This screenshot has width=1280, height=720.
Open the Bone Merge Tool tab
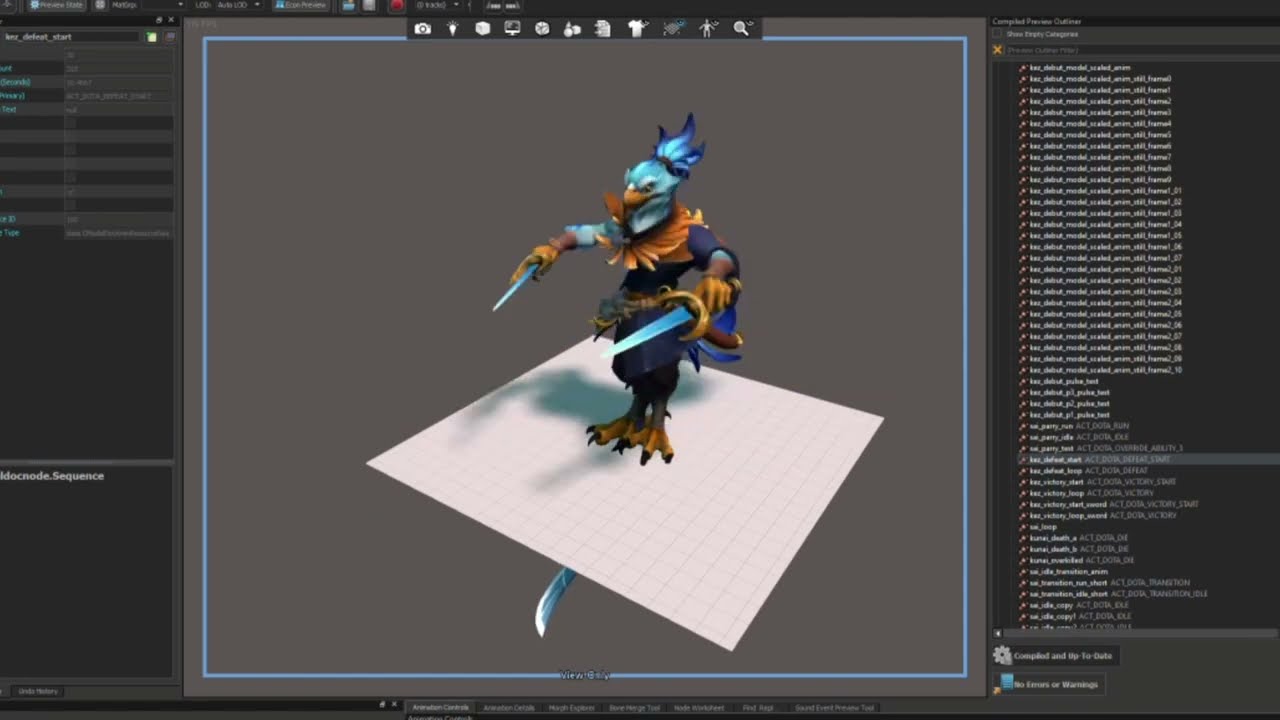tap(635, 708)
